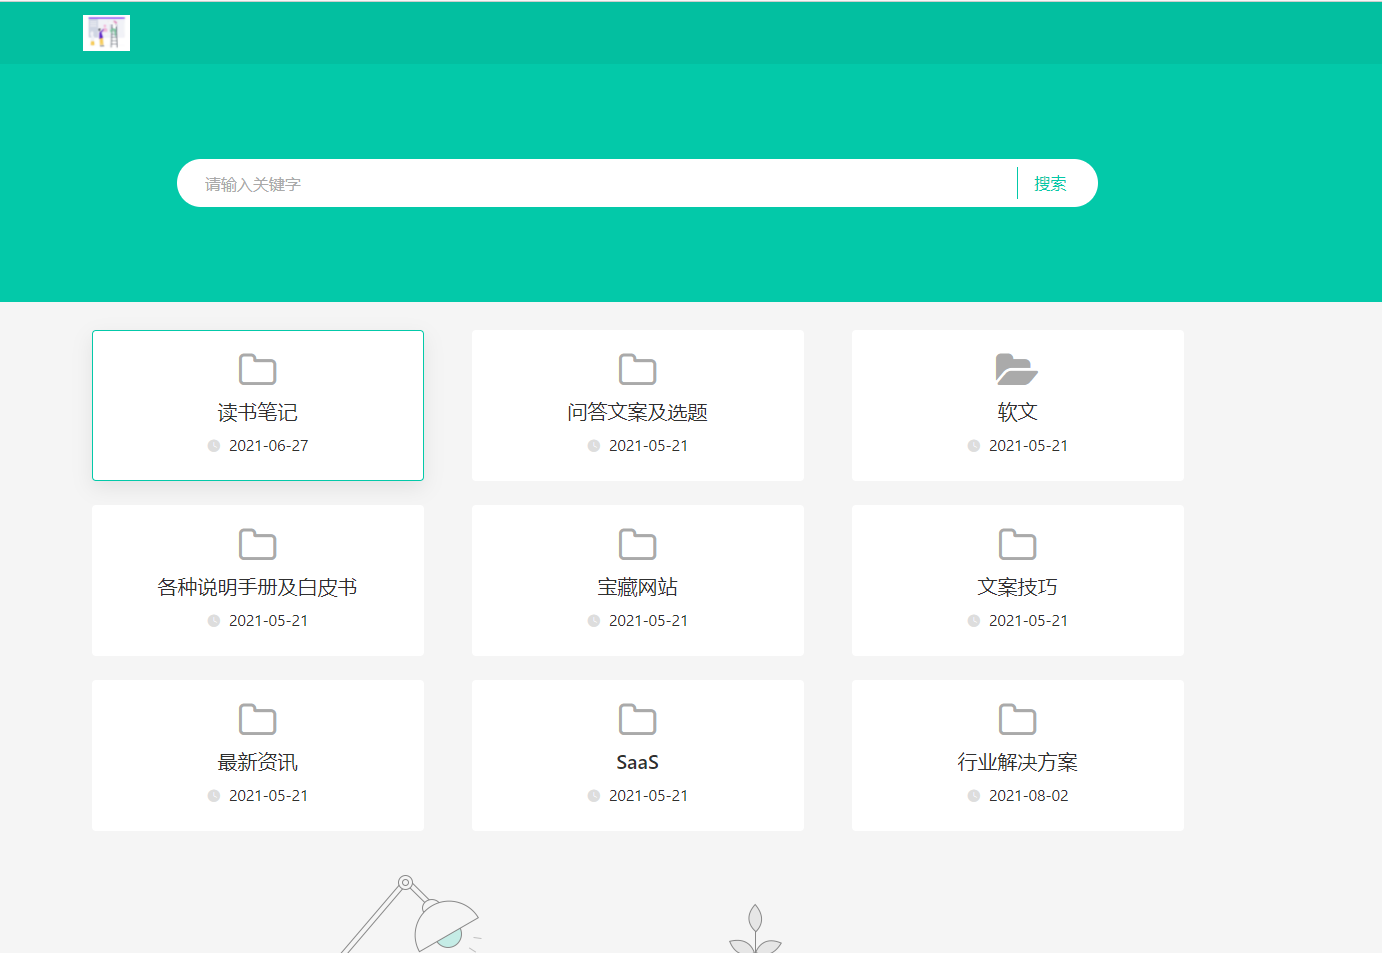
Task: Open the 读书笔记 folder icon
Action: pos(257,369)
